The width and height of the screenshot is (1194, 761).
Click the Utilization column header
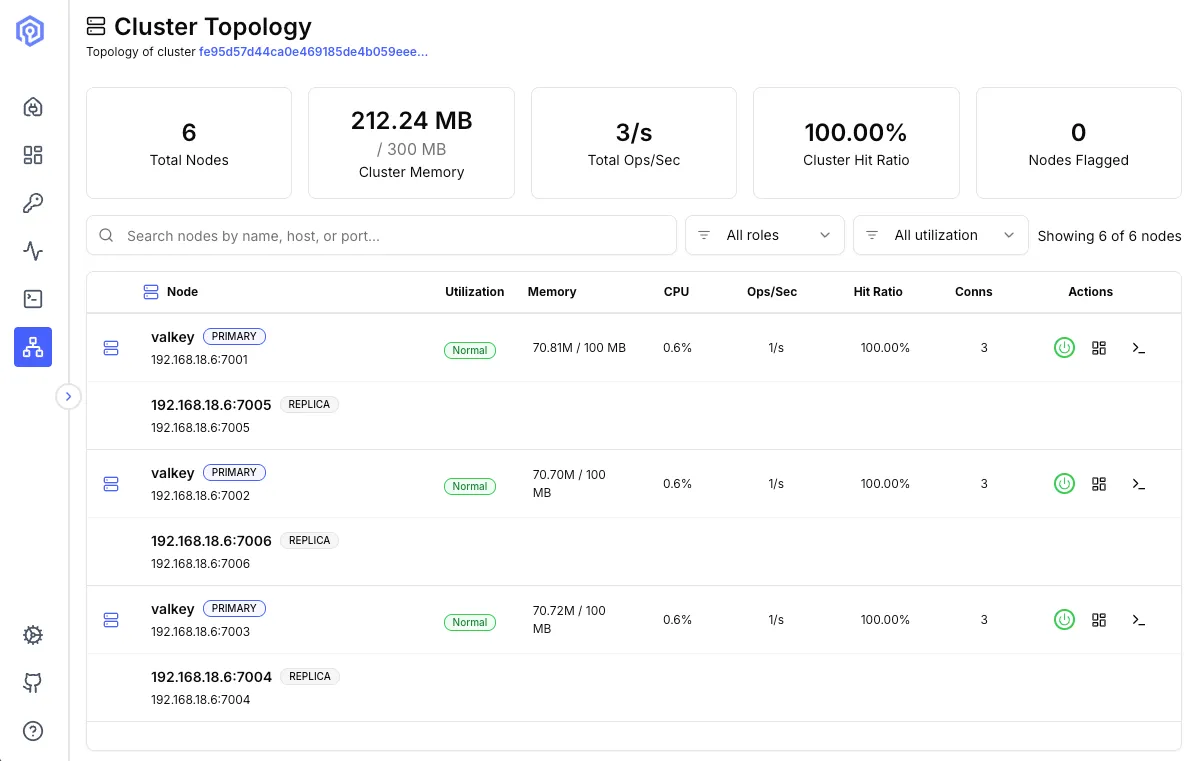pyautogui.click(x=474, y=292)
